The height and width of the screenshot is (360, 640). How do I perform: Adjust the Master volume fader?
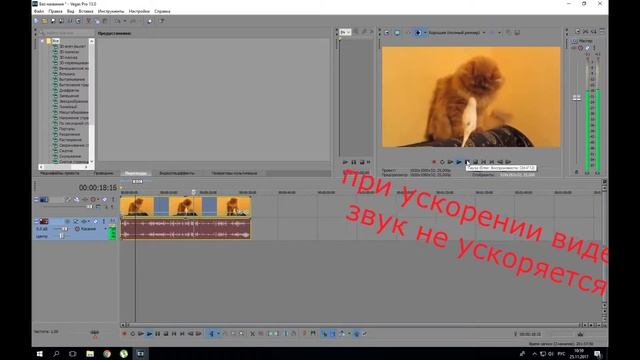click(576, 98)
